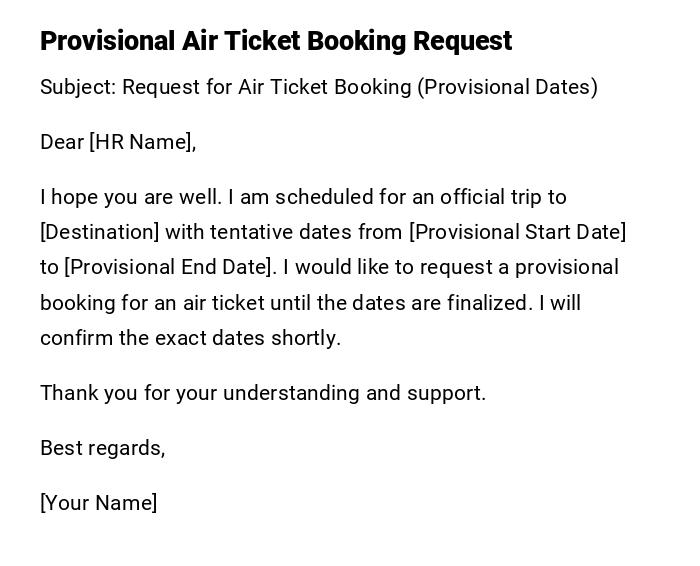
Task: Click the text (Provisional Dates) in the subject line
Action: pyautogui.click(x=507, y=87)
